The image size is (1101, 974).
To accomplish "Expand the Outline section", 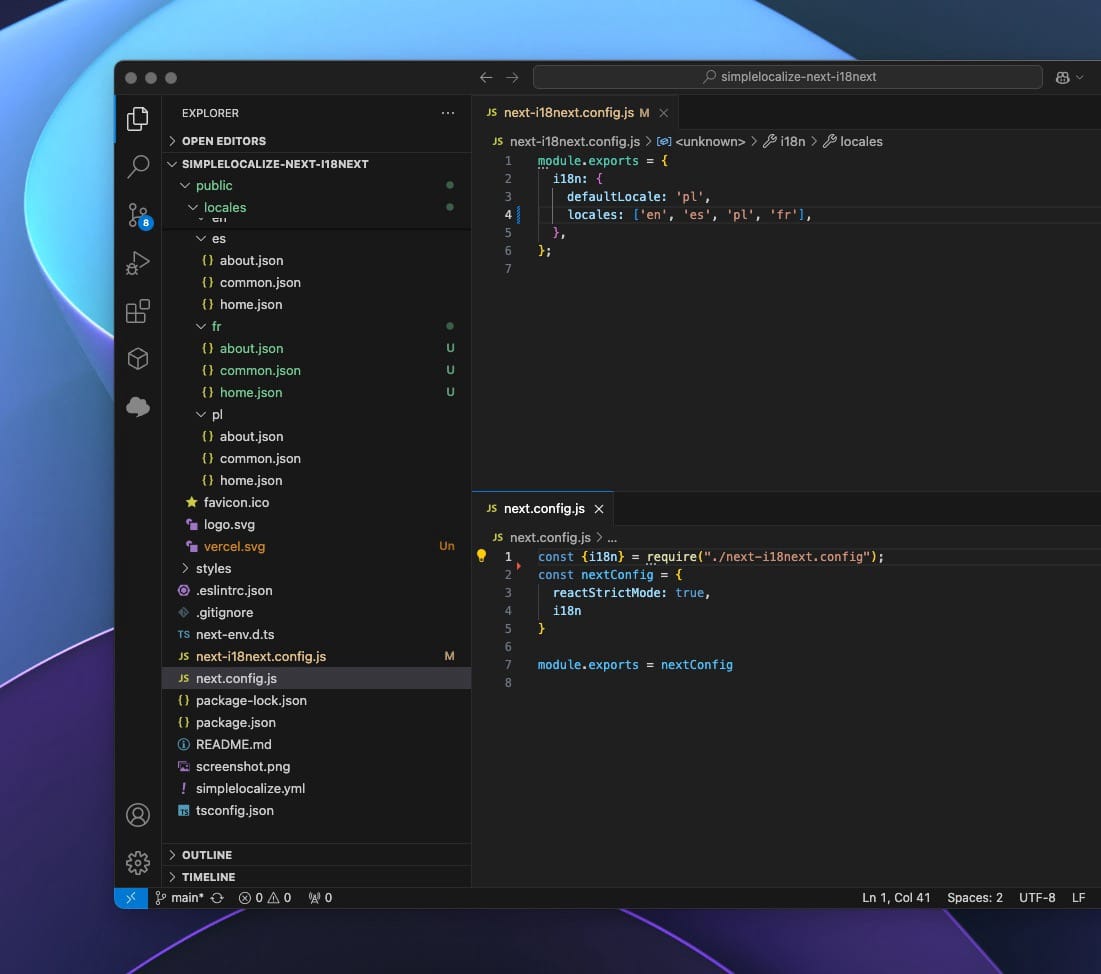I will [x=206, y=855].
